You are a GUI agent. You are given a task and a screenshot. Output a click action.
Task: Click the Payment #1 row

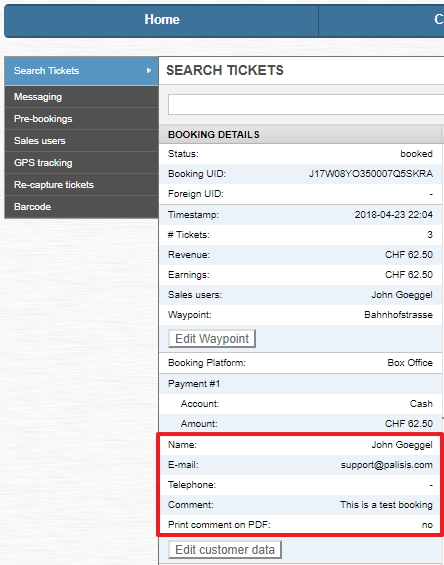301,384
